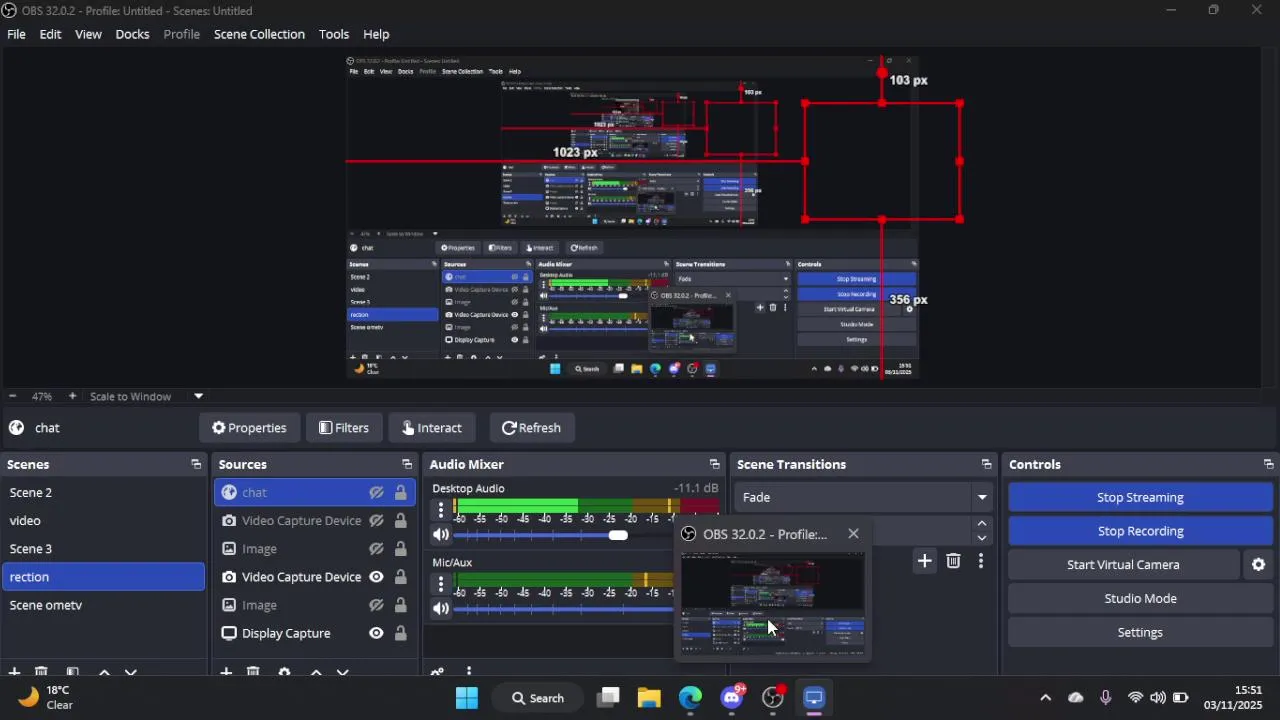The width and height of the screenshot is (1280, 720).
Task: Enable Studio Mode
Action: pos(1140,598)
